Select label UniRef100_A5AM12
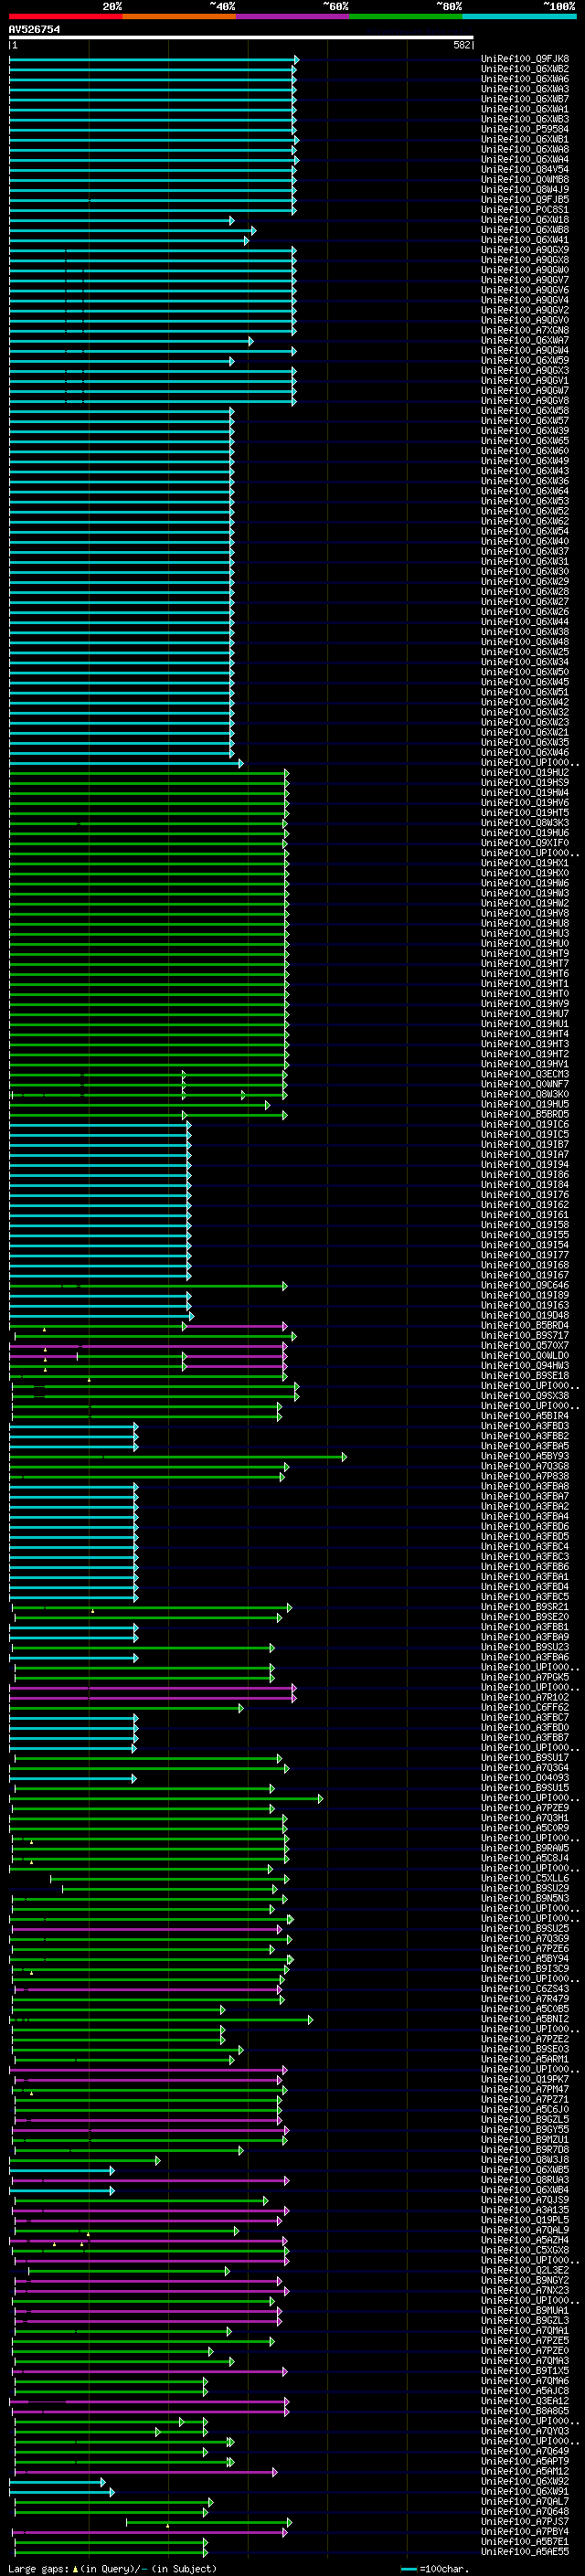Screen dimensions: 585x2576 525,2471
